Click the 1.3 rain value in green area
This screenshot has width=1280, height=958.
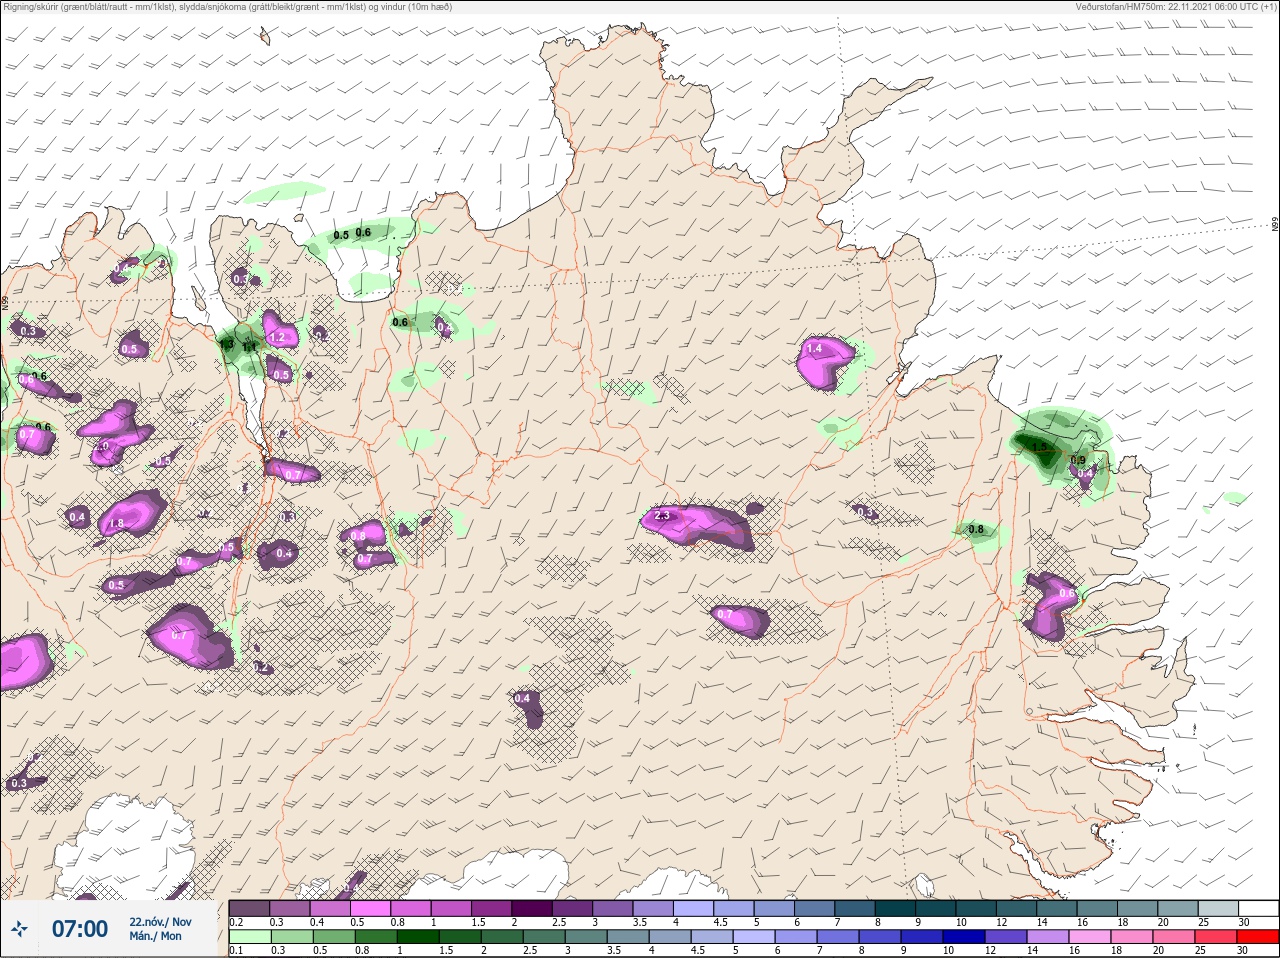(x=227, y=343)
